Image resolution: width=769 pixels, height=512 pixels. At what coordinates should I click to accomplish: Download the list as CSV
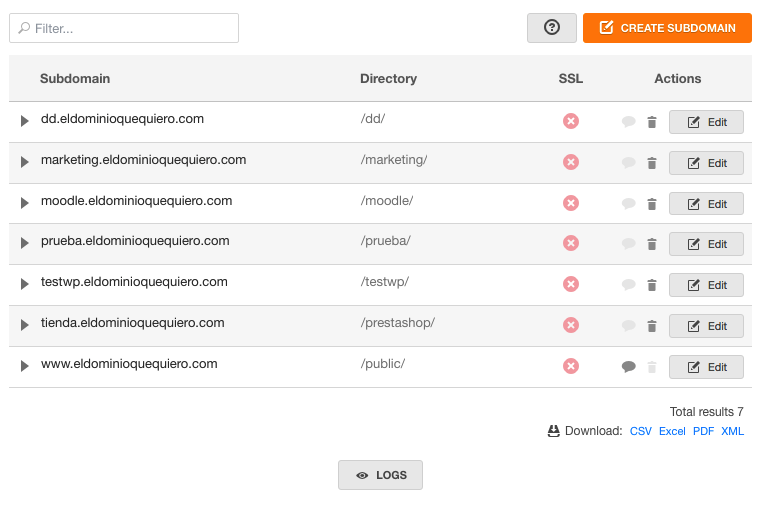pyautogui.click(x=641, y=431)
